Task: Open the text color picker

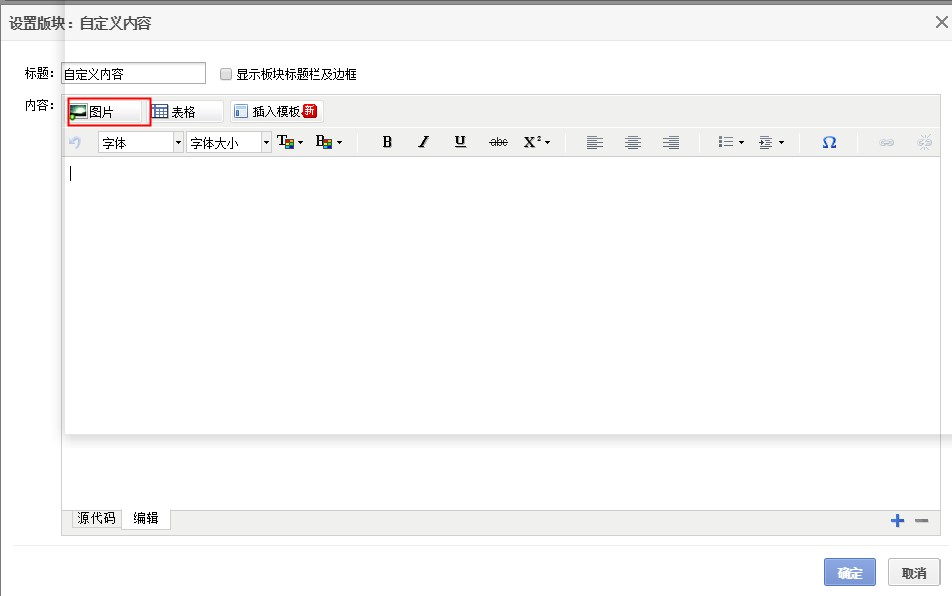Action: click(x=291, y=142)
